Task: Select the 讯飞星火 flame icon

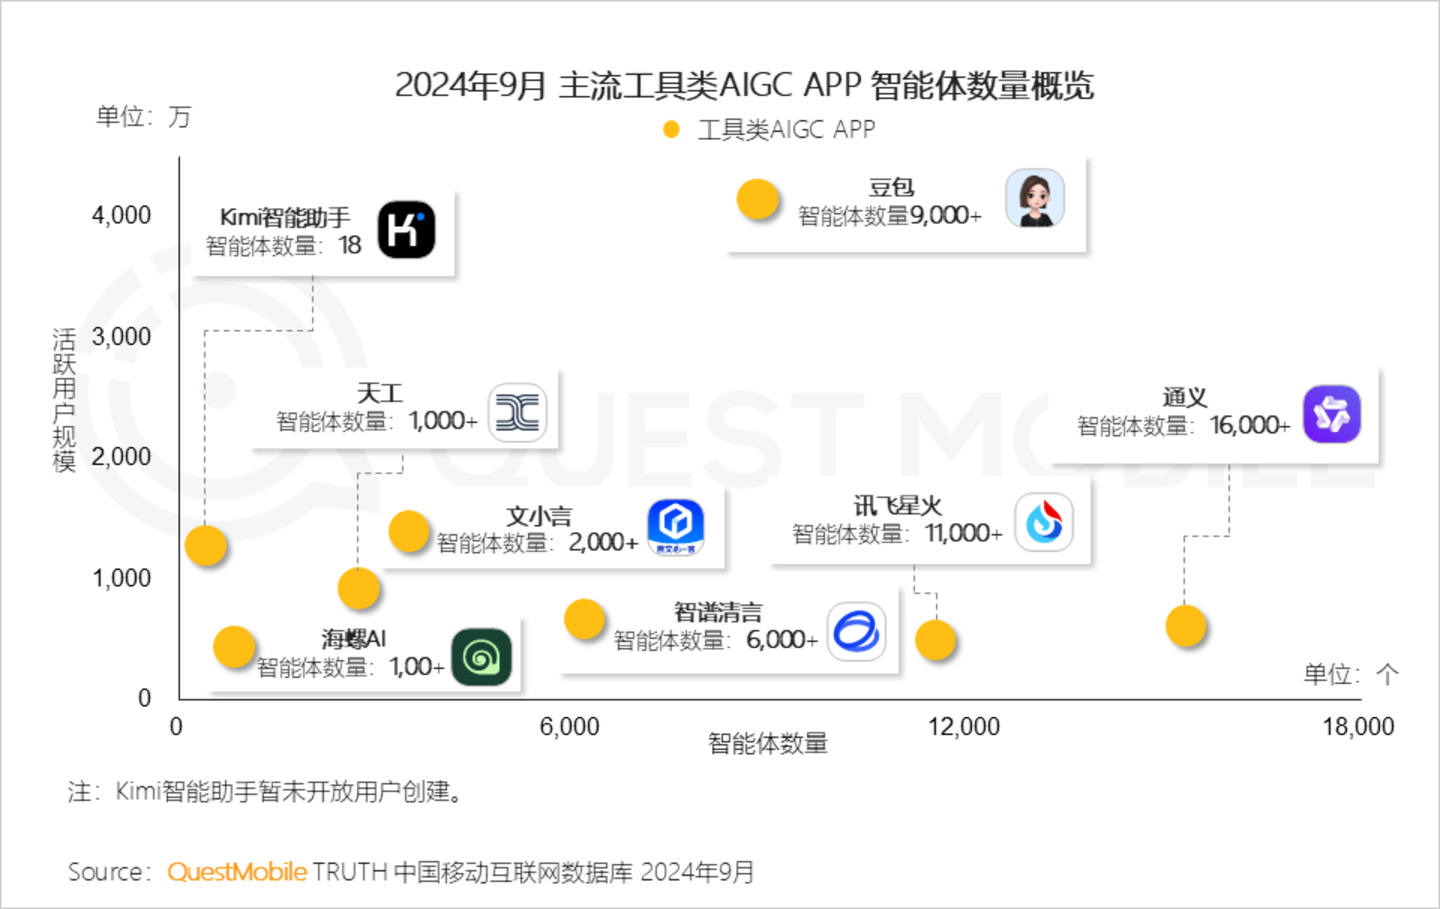Action: [1044, 522]
